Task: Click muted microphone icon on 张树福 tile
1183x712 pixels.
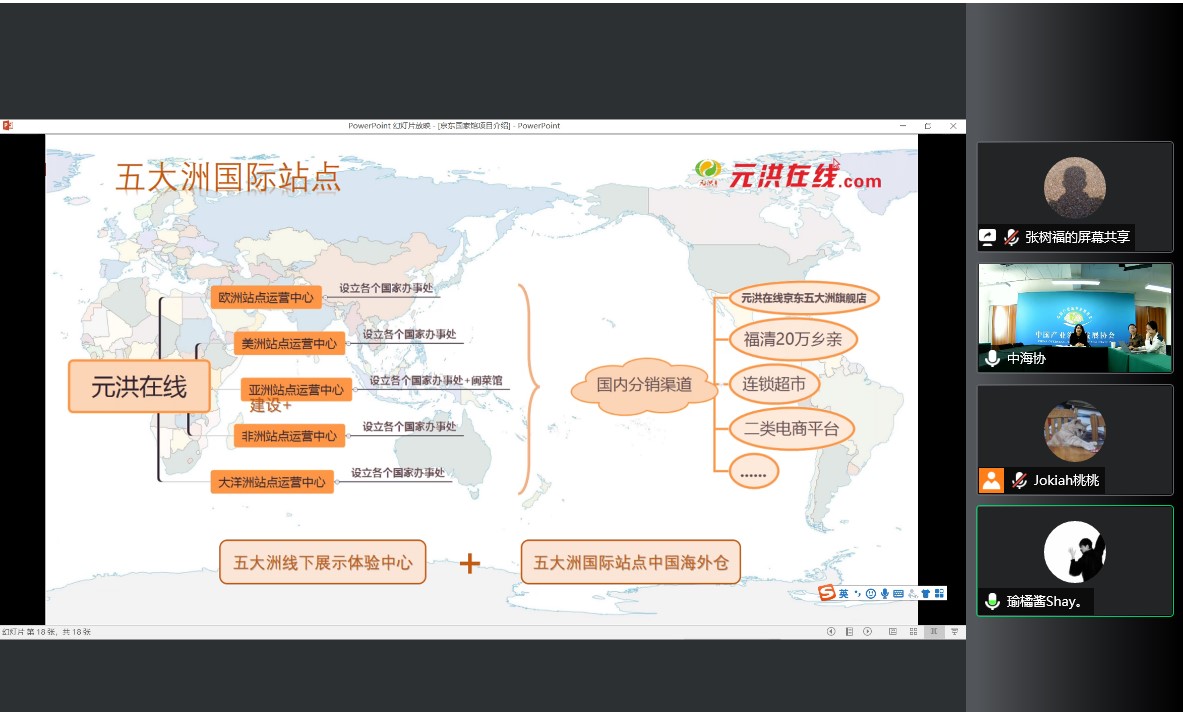Action: click(1011, 238)
